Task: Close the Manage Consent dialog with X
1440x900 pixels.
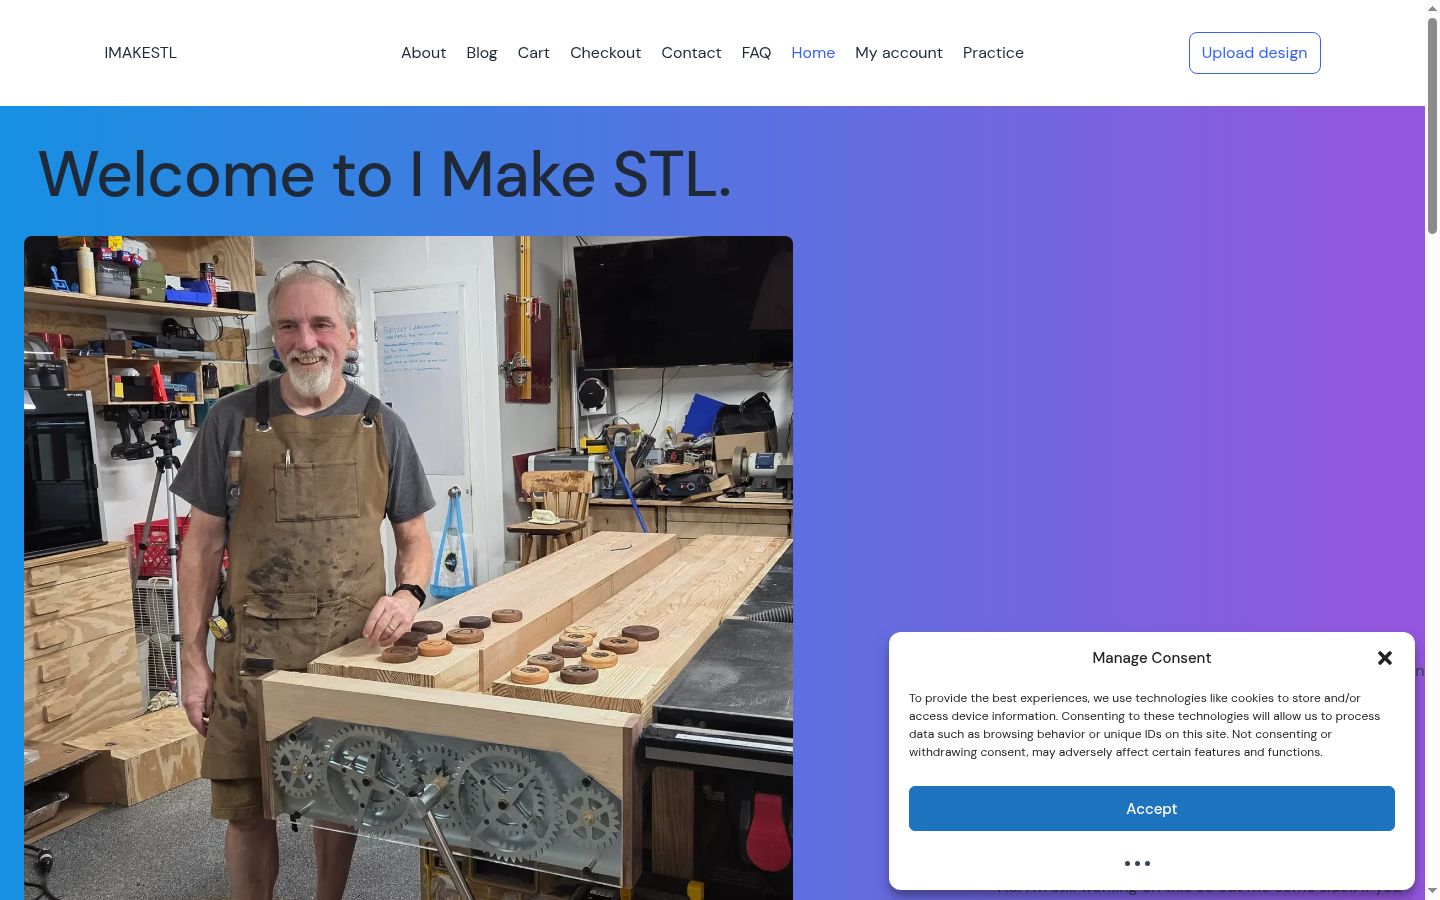Action: point(1385,658)
